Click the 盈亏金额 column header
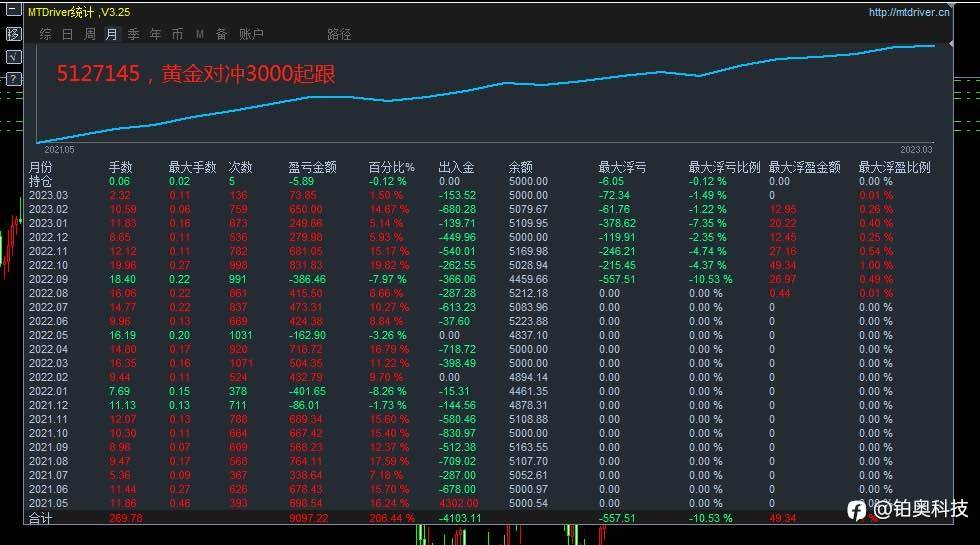Viewport: 980px width, 545px height. click(x=312, y=167)
